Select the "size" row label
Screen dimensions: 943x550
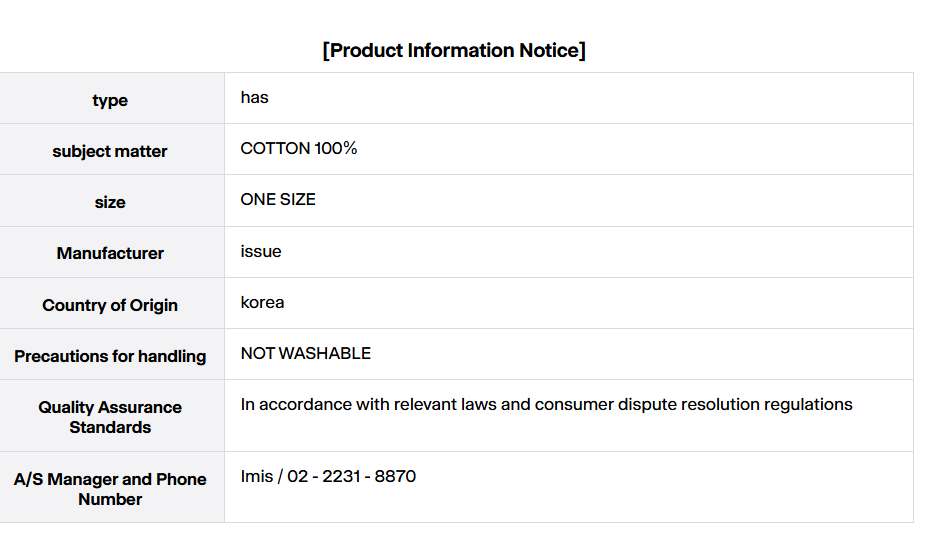(x=110, y=202)
